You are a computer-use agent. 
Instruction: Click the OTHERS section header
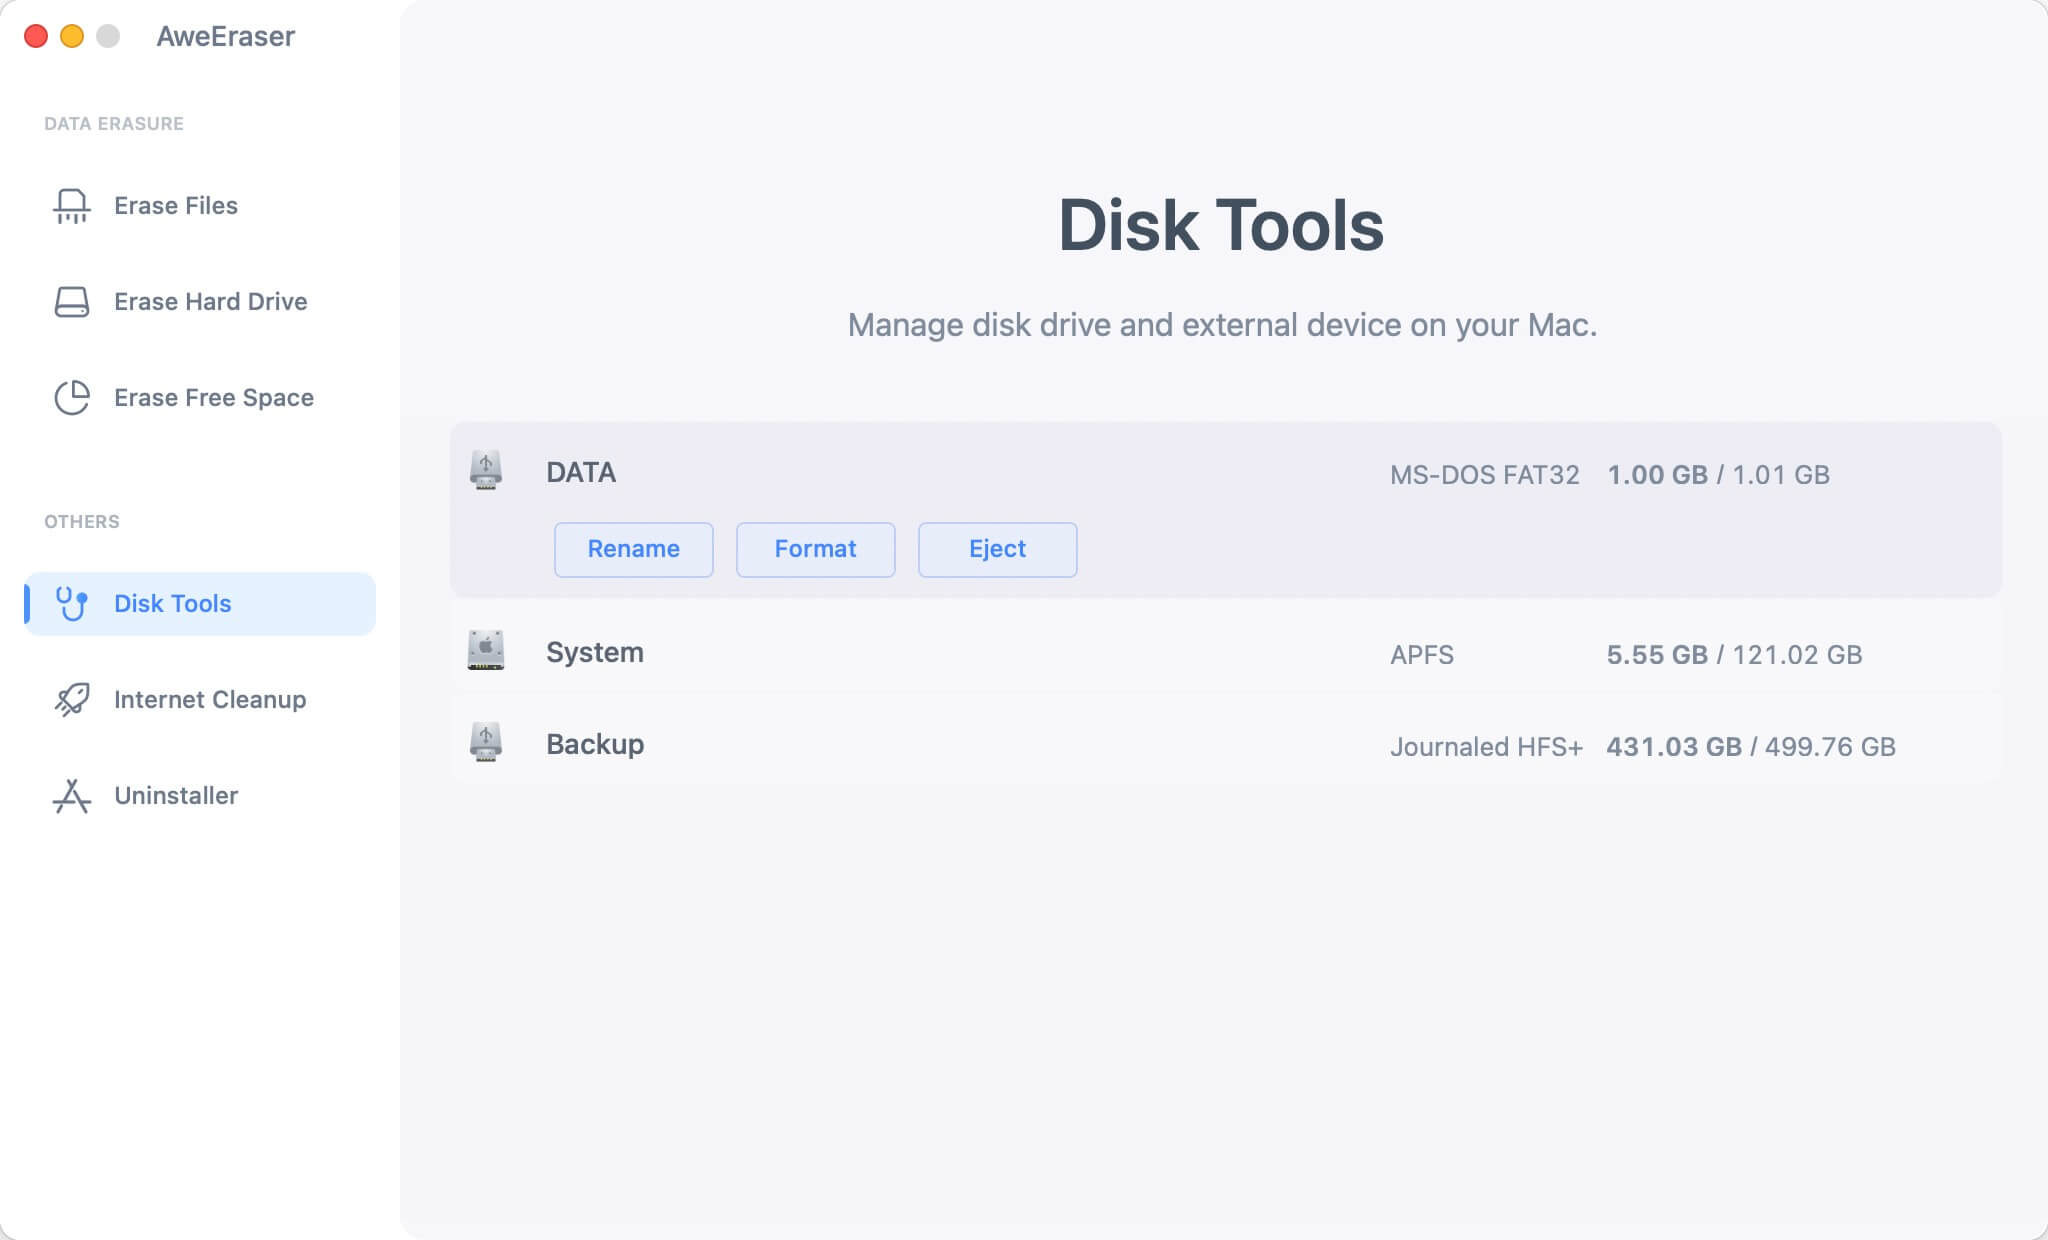pos(82,522)
